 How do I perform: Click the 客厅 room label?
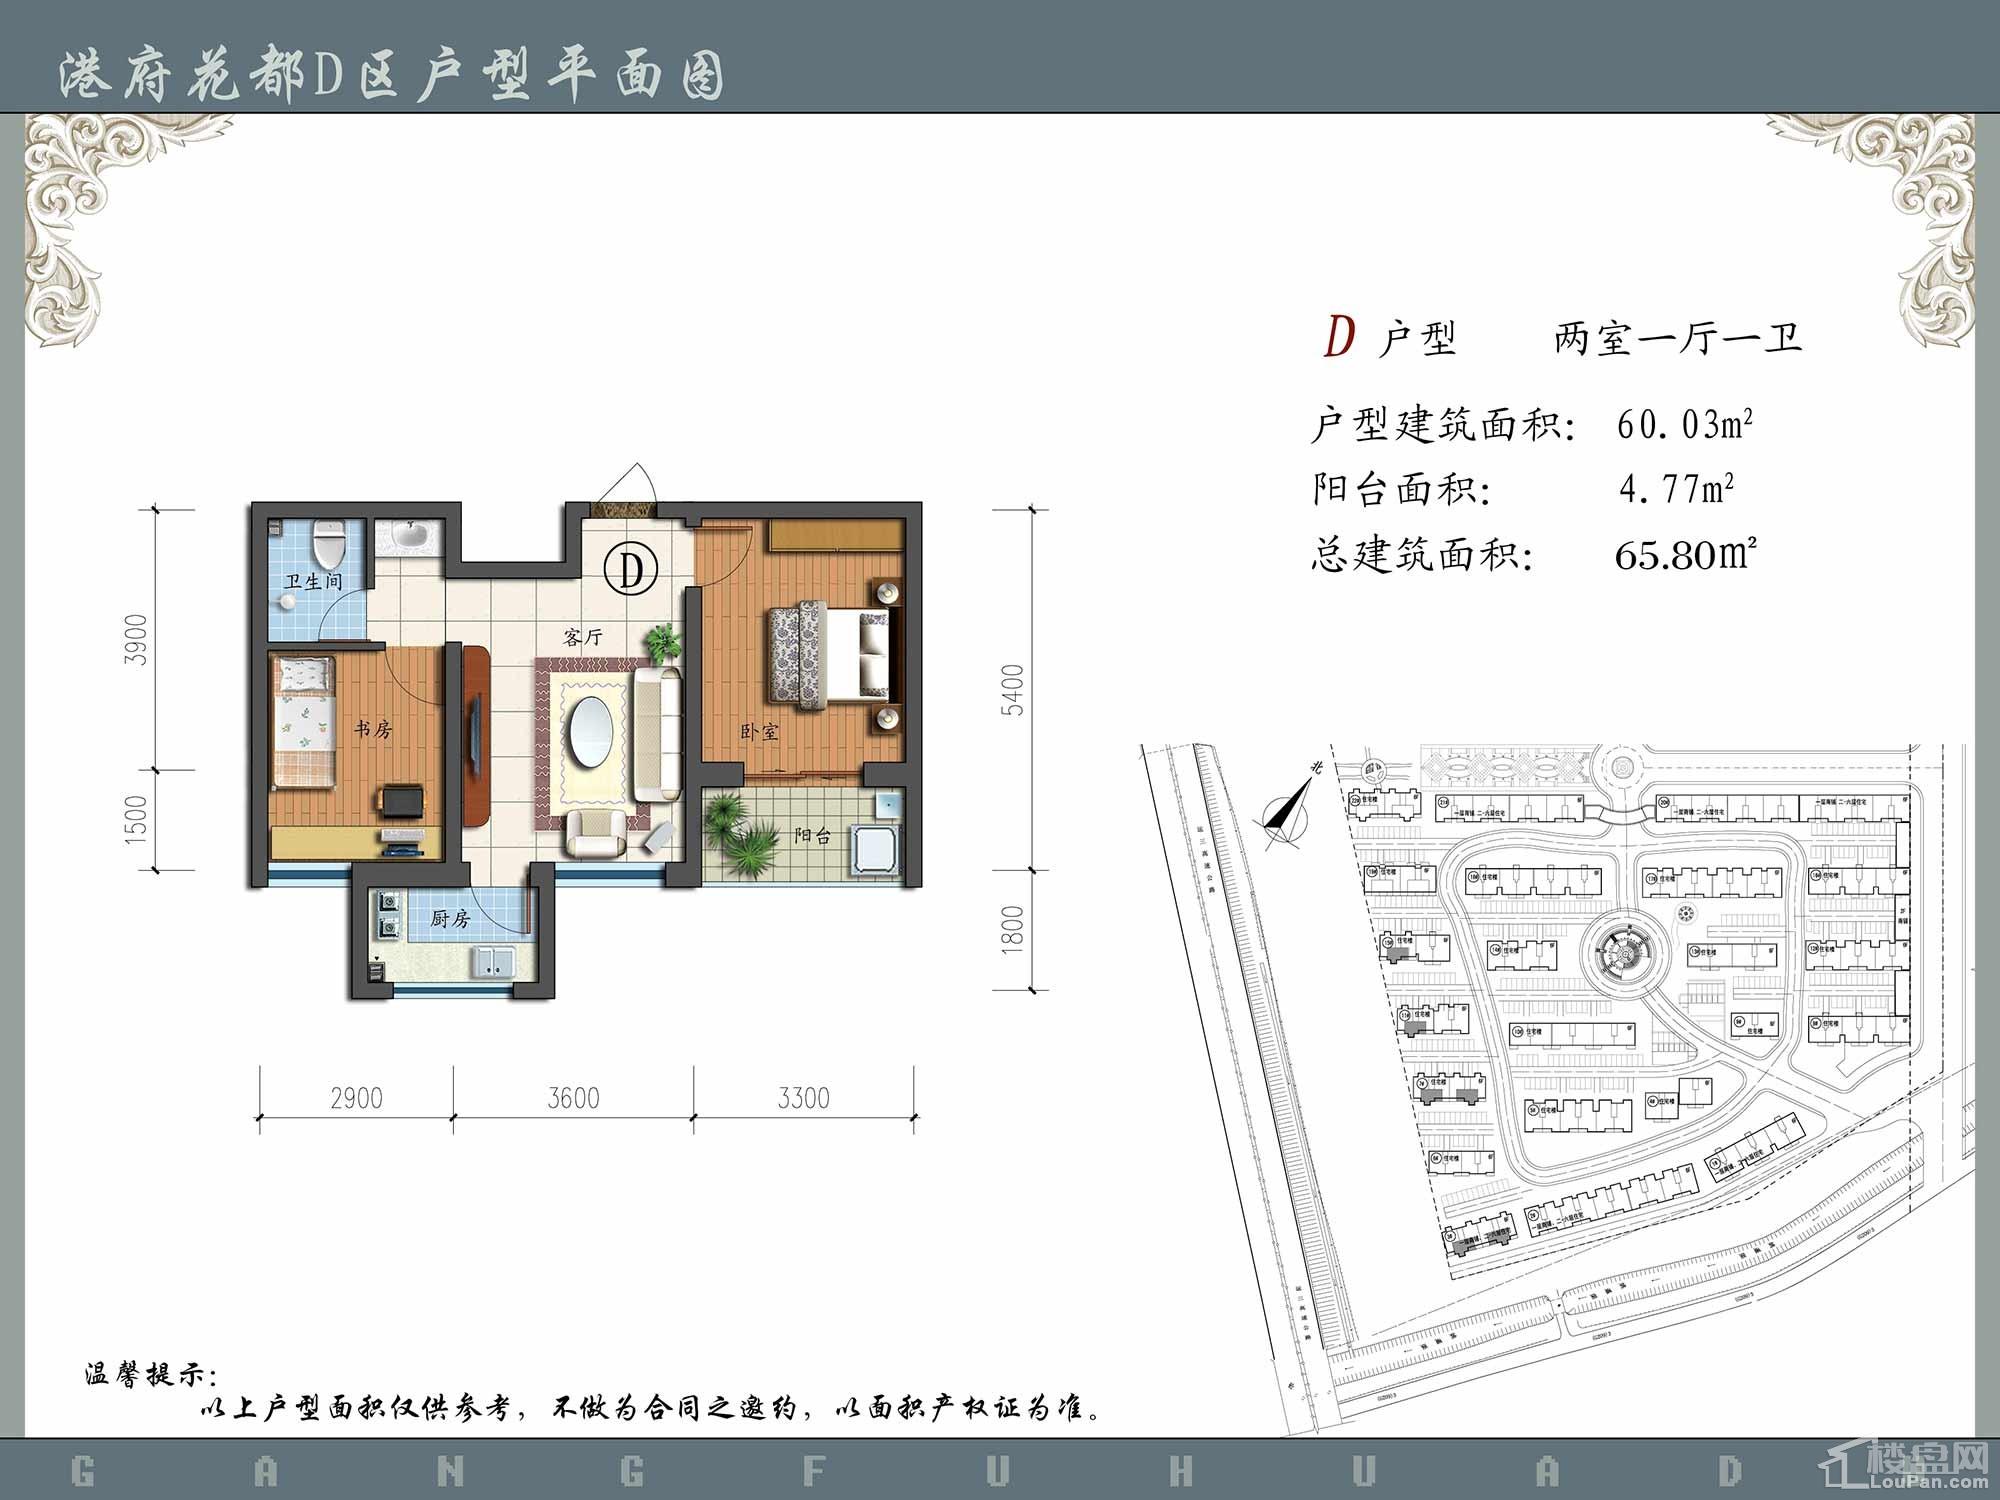pos(582,636)
